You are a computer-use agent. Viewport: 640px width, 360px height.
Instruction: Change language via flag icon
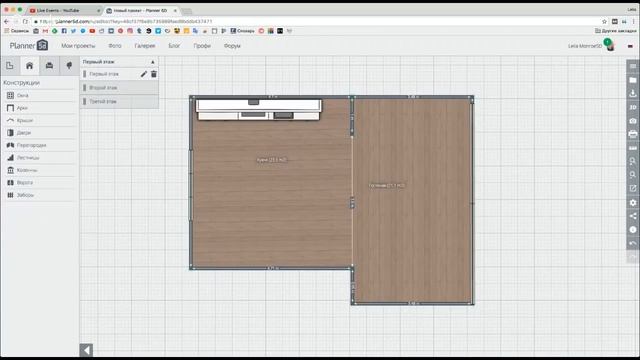tap(630, 46)
